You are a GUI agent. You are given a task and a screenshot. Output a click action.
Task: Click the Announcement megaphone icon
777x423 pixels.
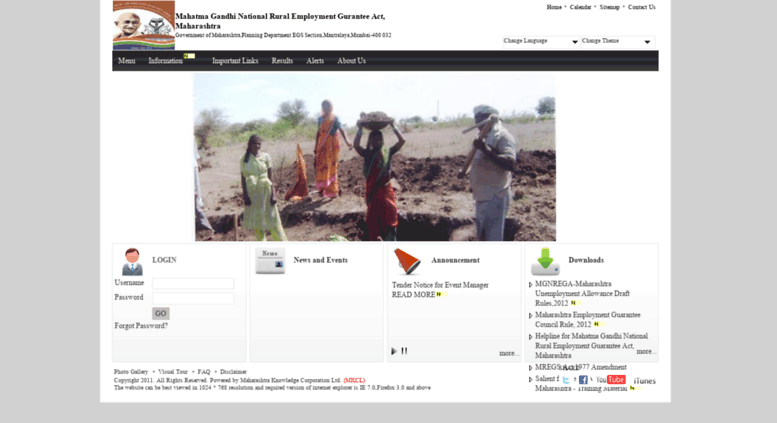407,261
